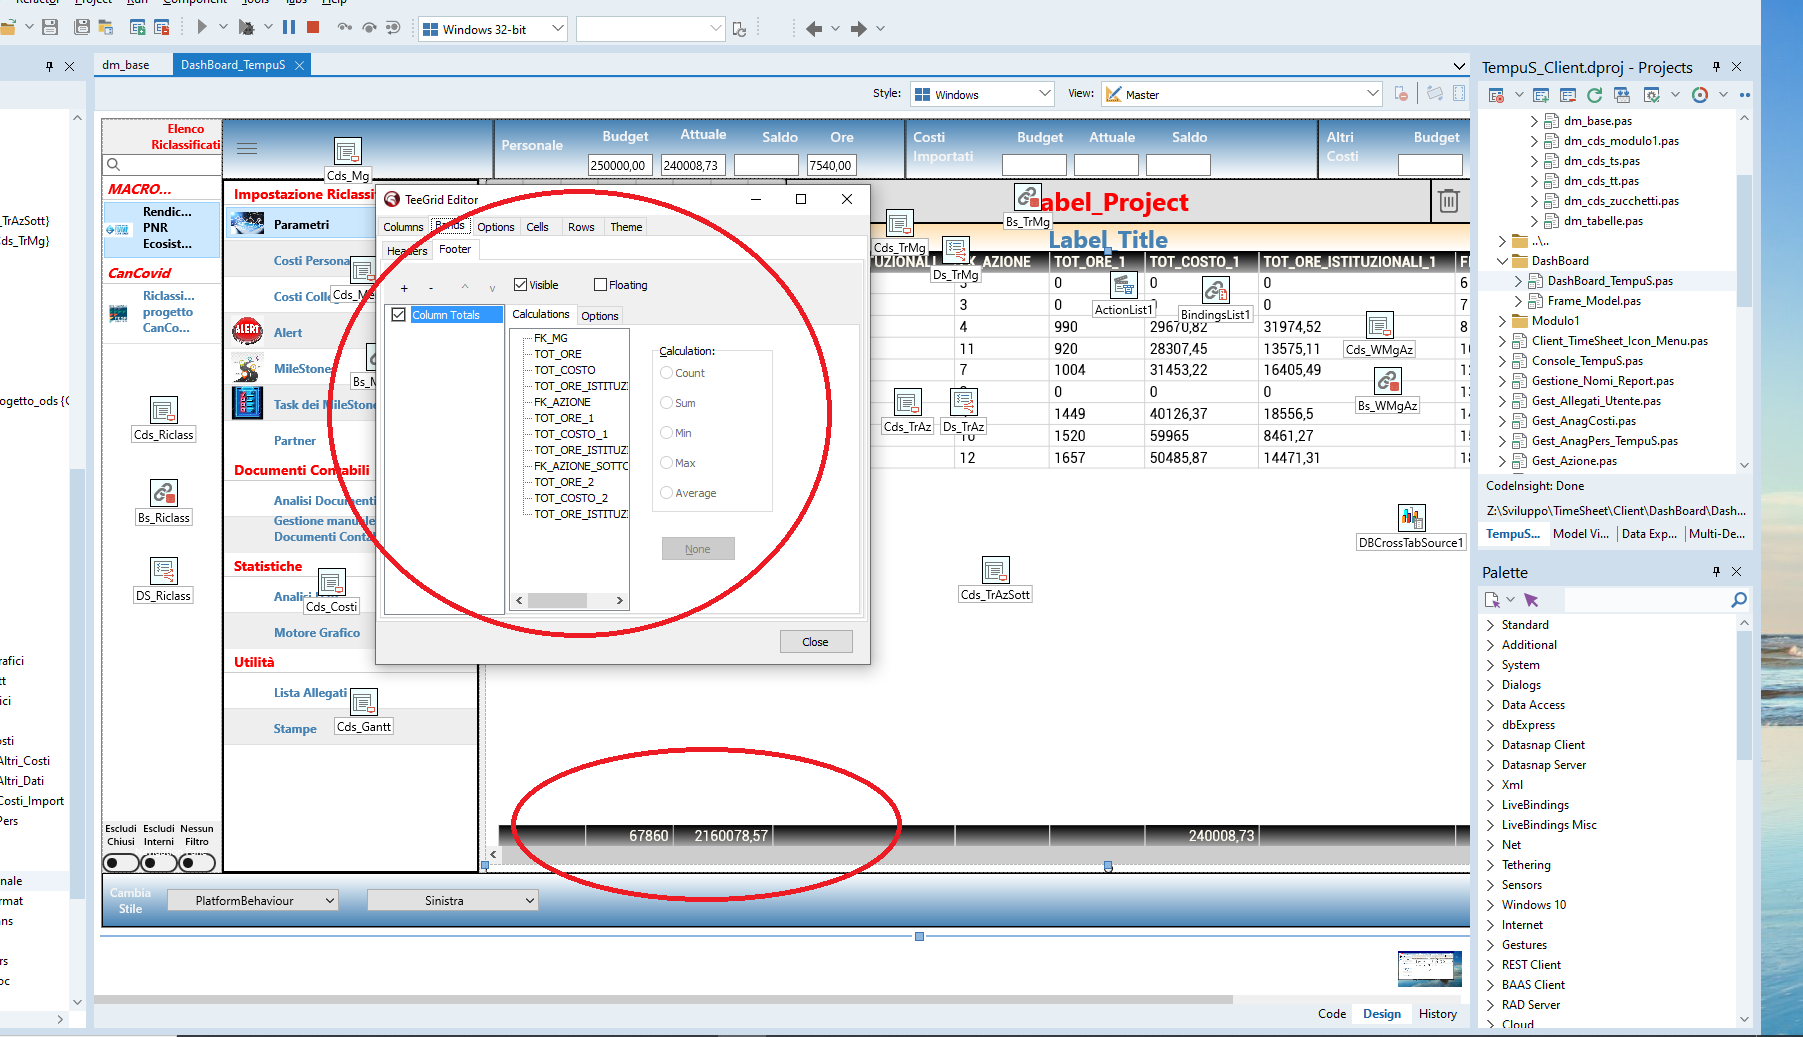The height and width of the screenshot is (1037, 1803).
Task: Select the Cds_WMgAz component icon
Action: [x=1379, y=325]
